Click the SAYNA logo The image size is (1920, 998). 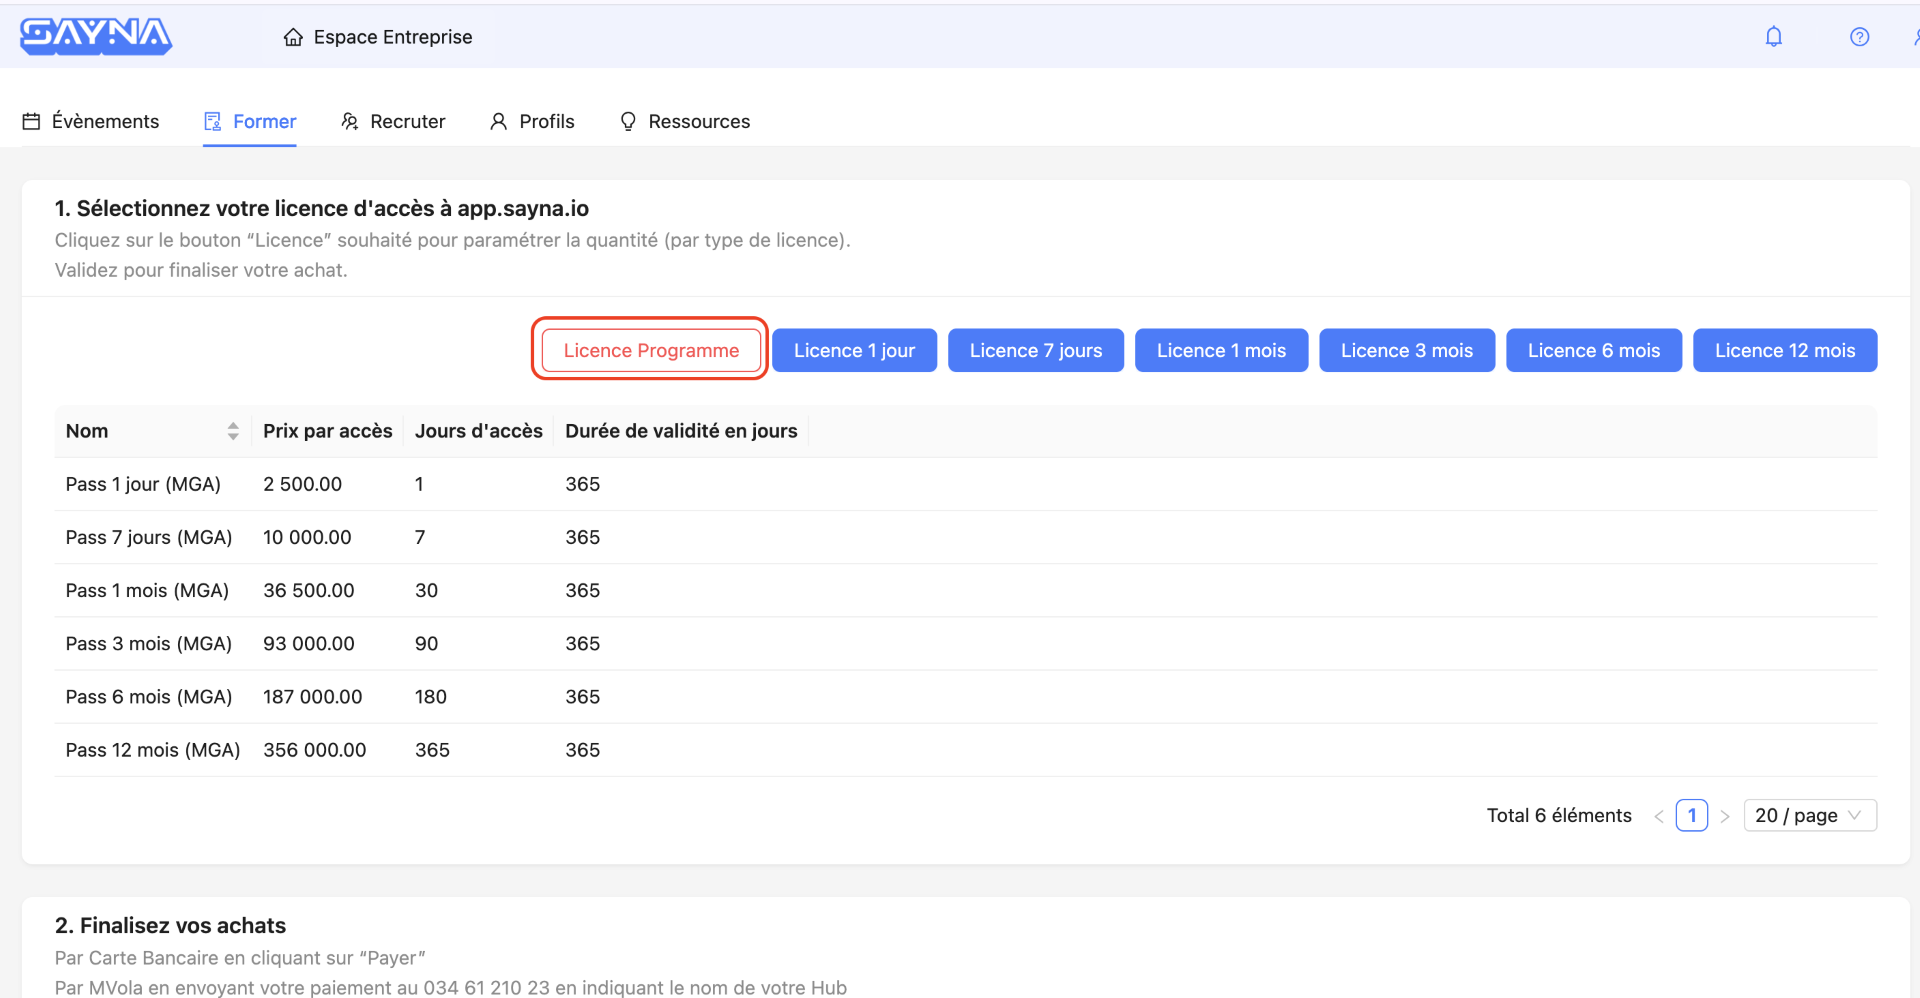(96, 36)
